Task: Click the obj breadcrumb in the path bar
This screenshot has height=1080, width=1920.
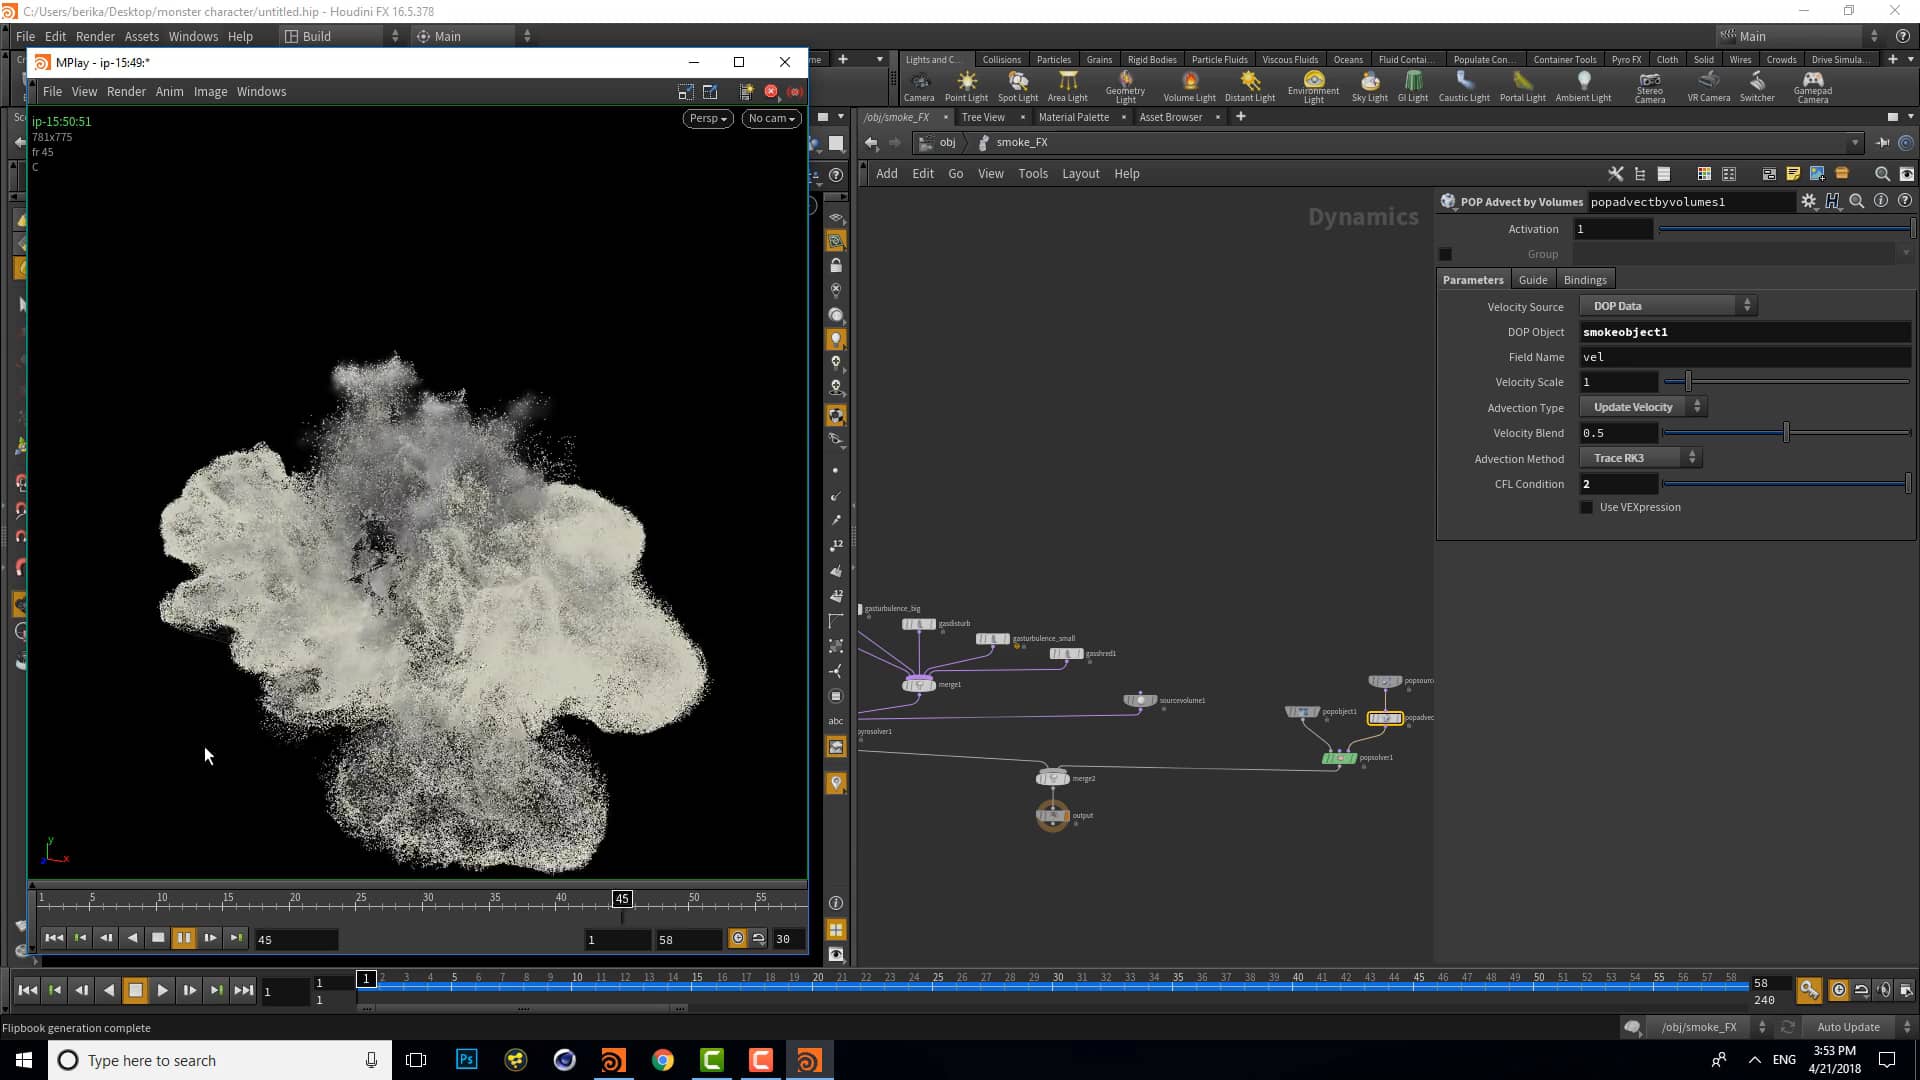Action: [x=946, y=142]
